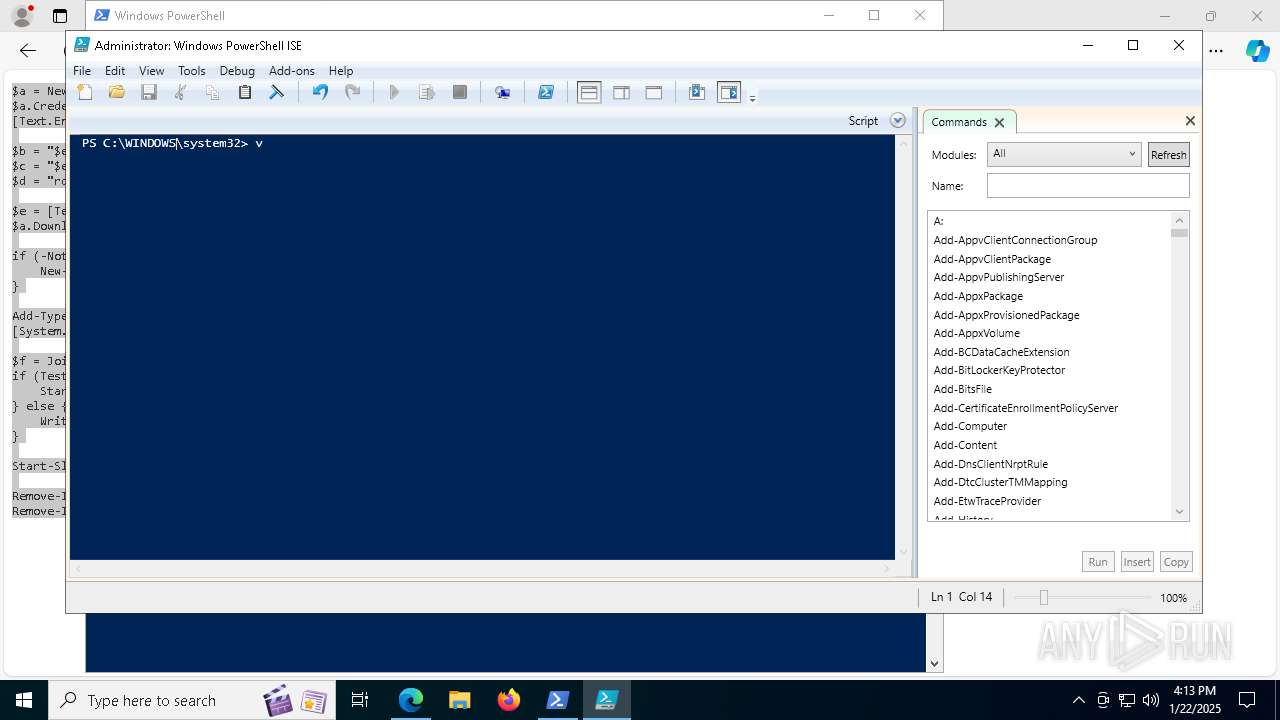Show Script Pane Right layout icon
Screen dimensions: 1280x720
click(x=621, y=92)
